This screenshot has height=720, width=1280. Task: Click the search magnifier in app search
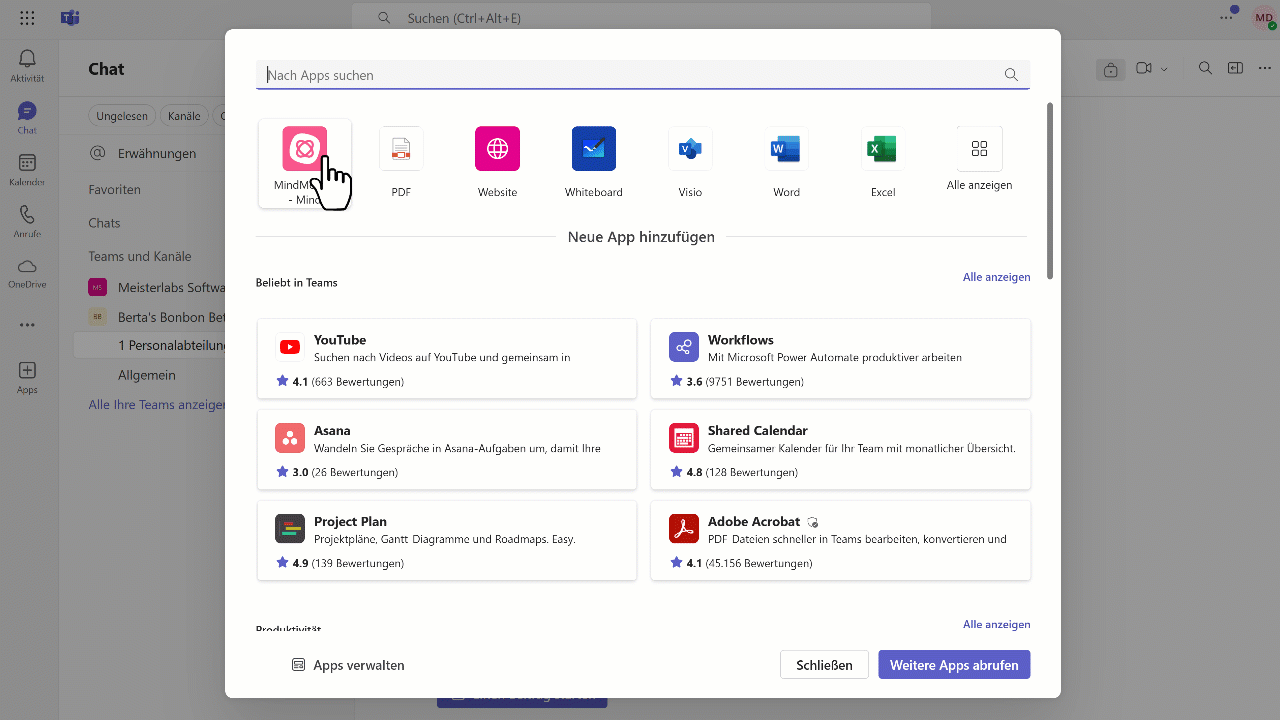point(1011,75)
